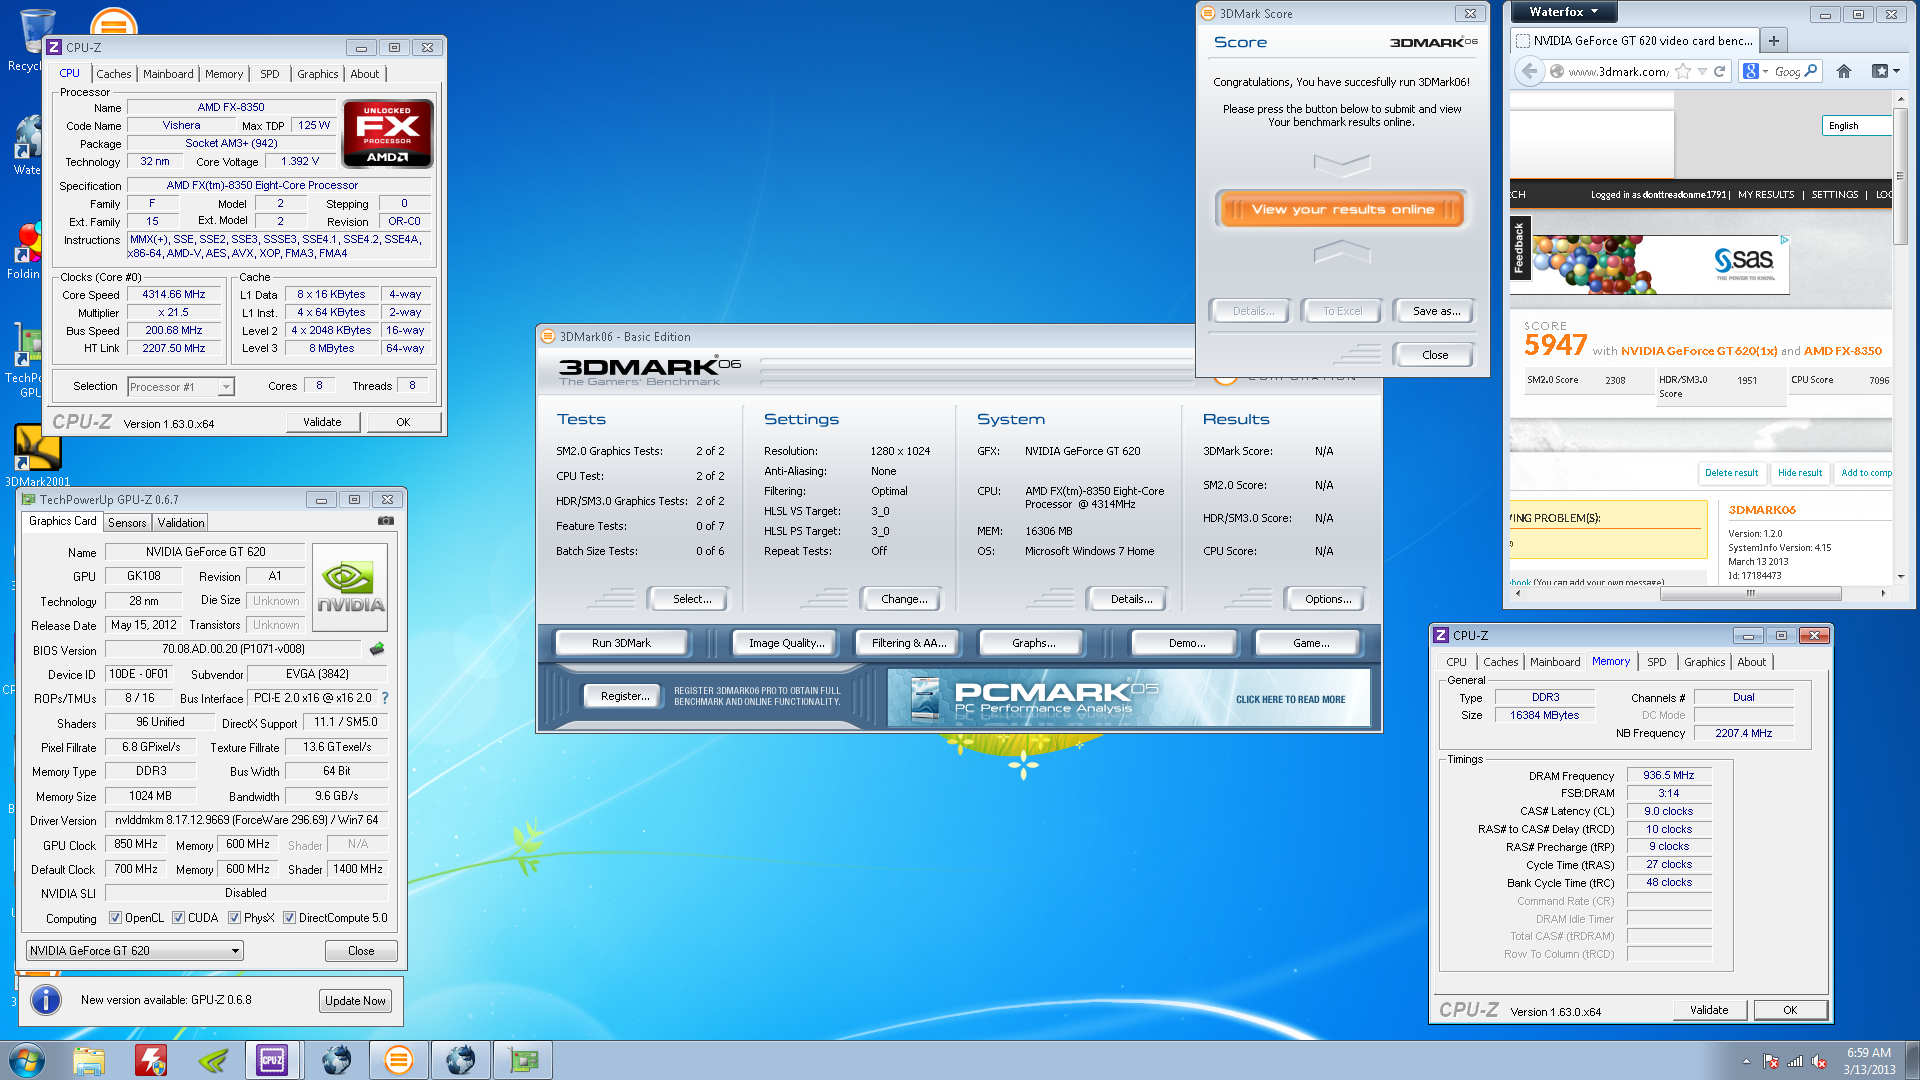This screenshot has height=1080, width=1920.
Task: Open MY RESULTS link on 3dmark.com
Action: [x=1766, y=195]
